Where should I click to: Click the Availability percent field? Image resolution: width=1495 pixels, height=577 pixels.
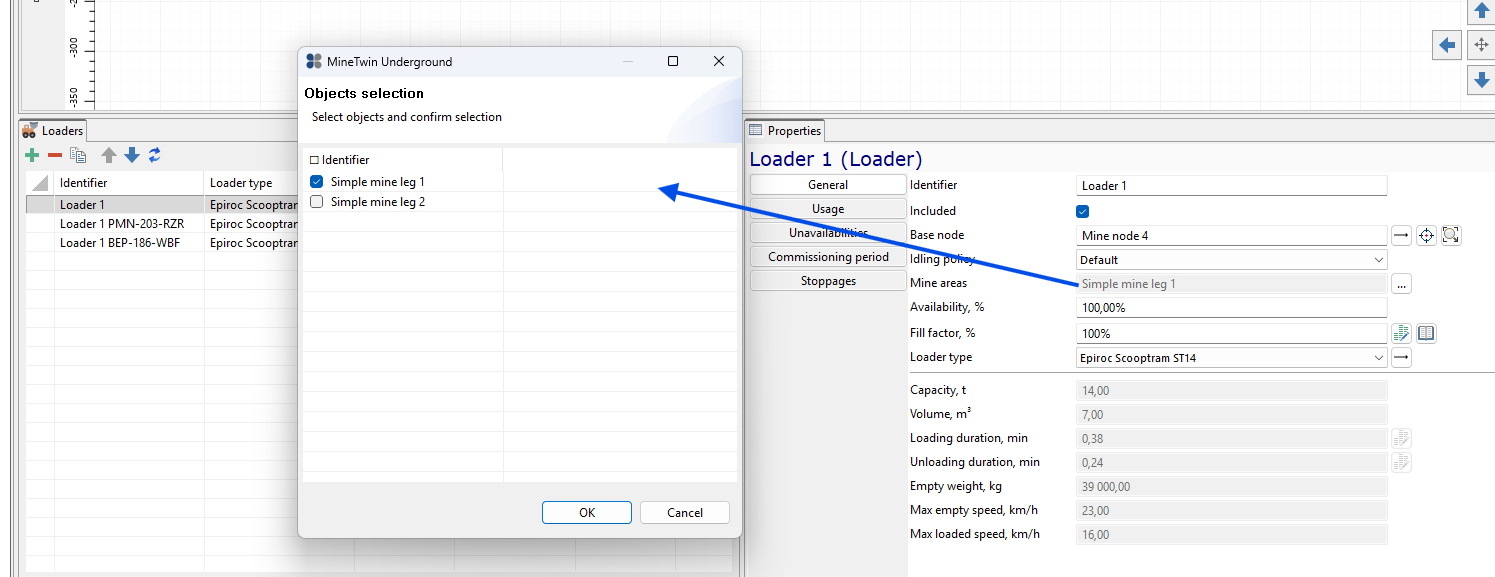click(1232, 308)
